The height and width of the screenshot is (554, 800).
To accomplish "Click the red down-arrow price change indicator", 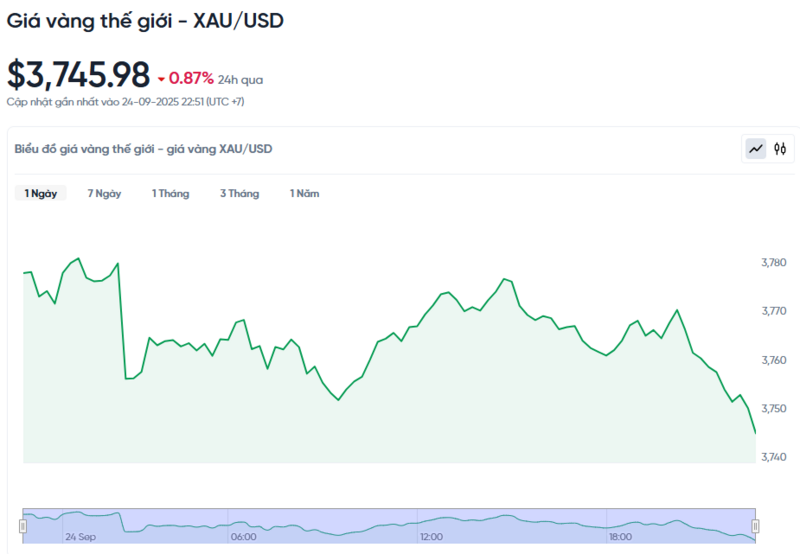I will 161,79.
